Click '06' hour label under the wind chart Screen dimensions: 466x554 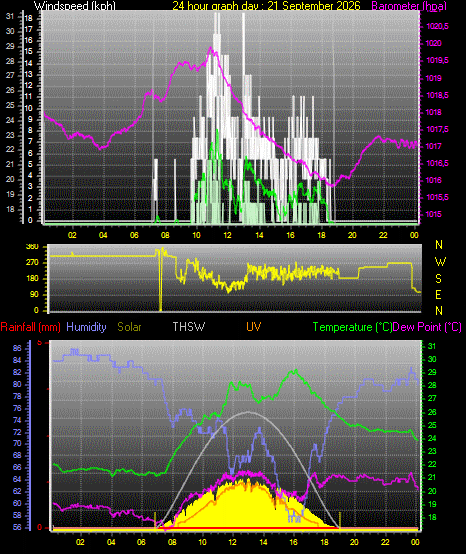(134, 235)
